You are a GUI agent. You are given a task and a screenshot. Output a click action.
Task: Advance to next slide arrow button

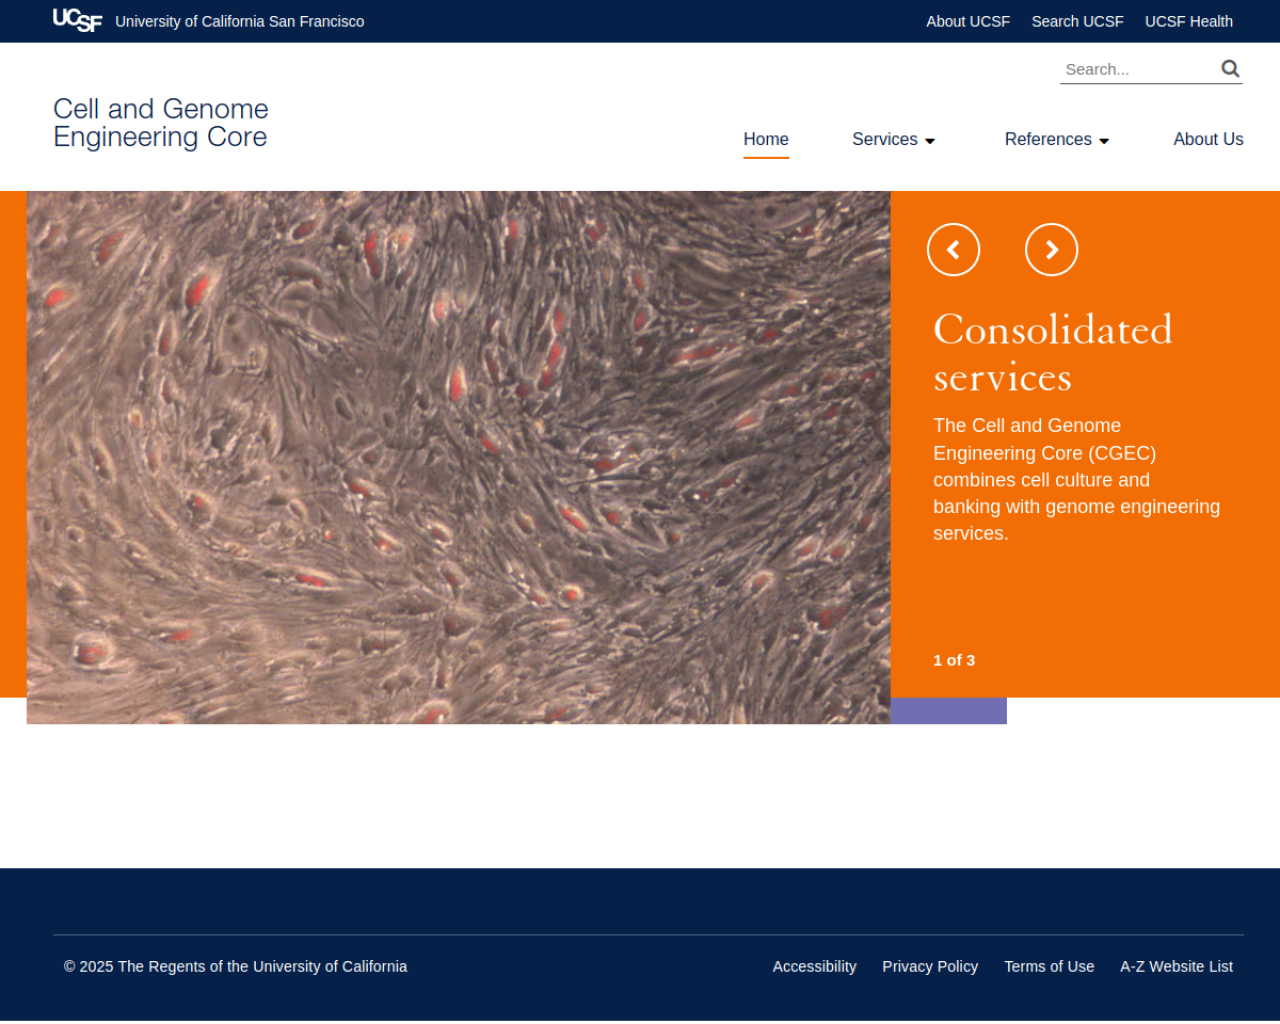[x=1051, y=250]
